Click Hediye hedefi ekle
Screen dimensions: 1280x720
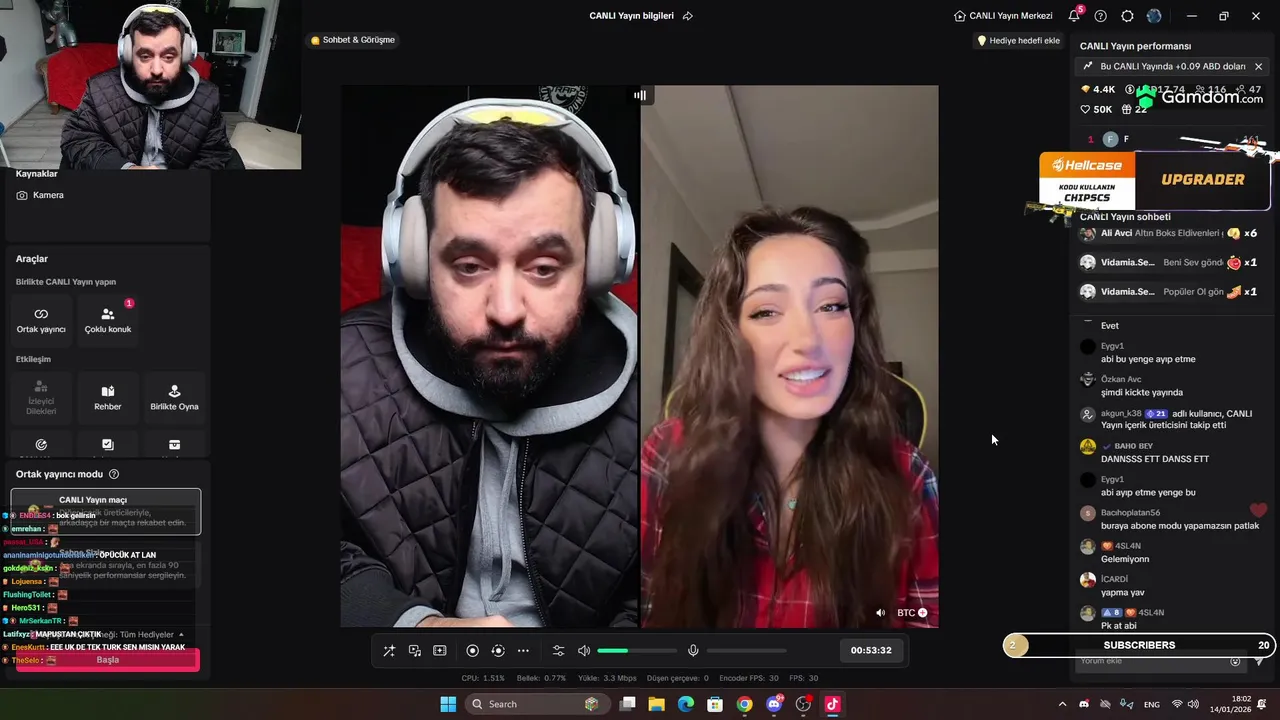coord(1018,40)
